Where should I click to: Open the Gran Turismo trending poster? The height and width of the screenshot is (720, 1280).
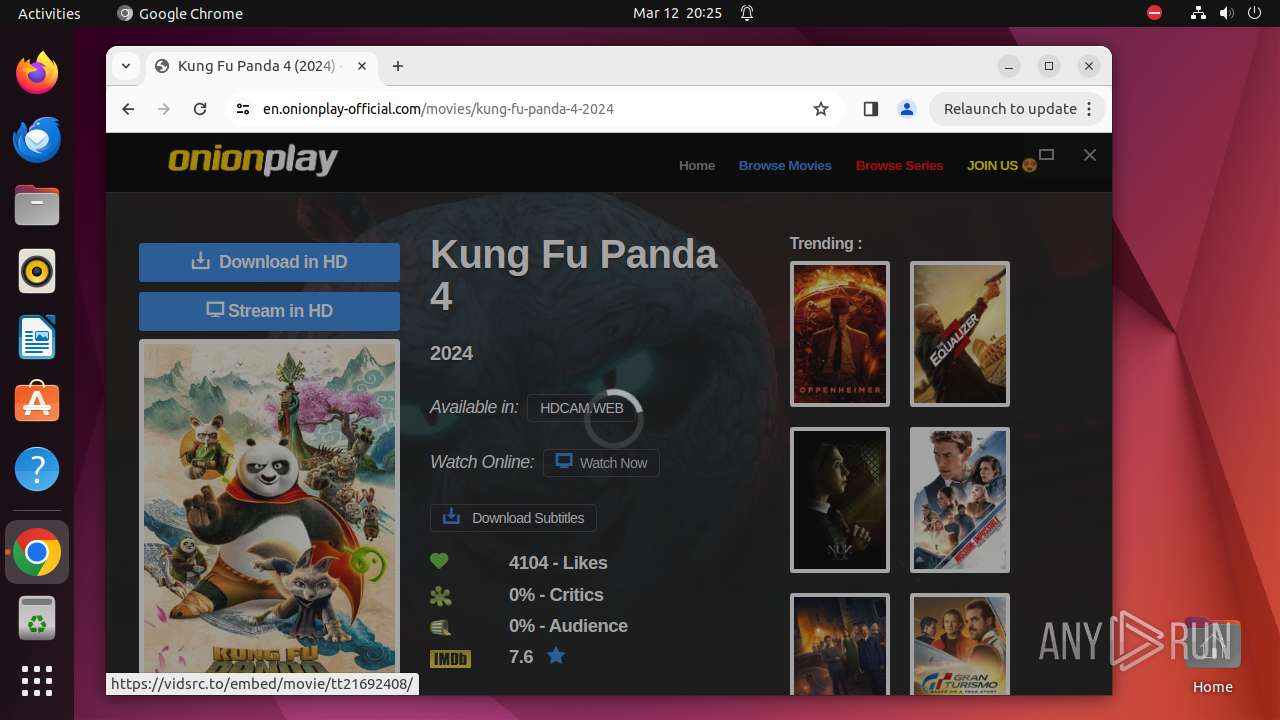(x=960, y=644)
